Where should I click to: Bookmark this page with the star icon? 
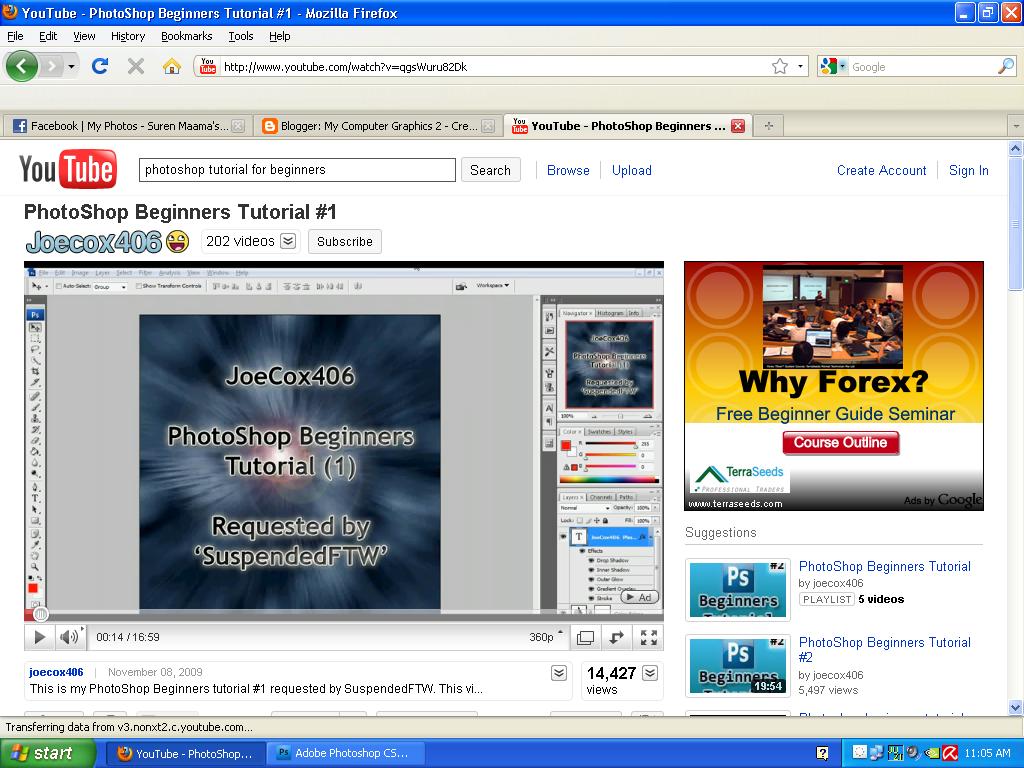[x=780, y=67]
